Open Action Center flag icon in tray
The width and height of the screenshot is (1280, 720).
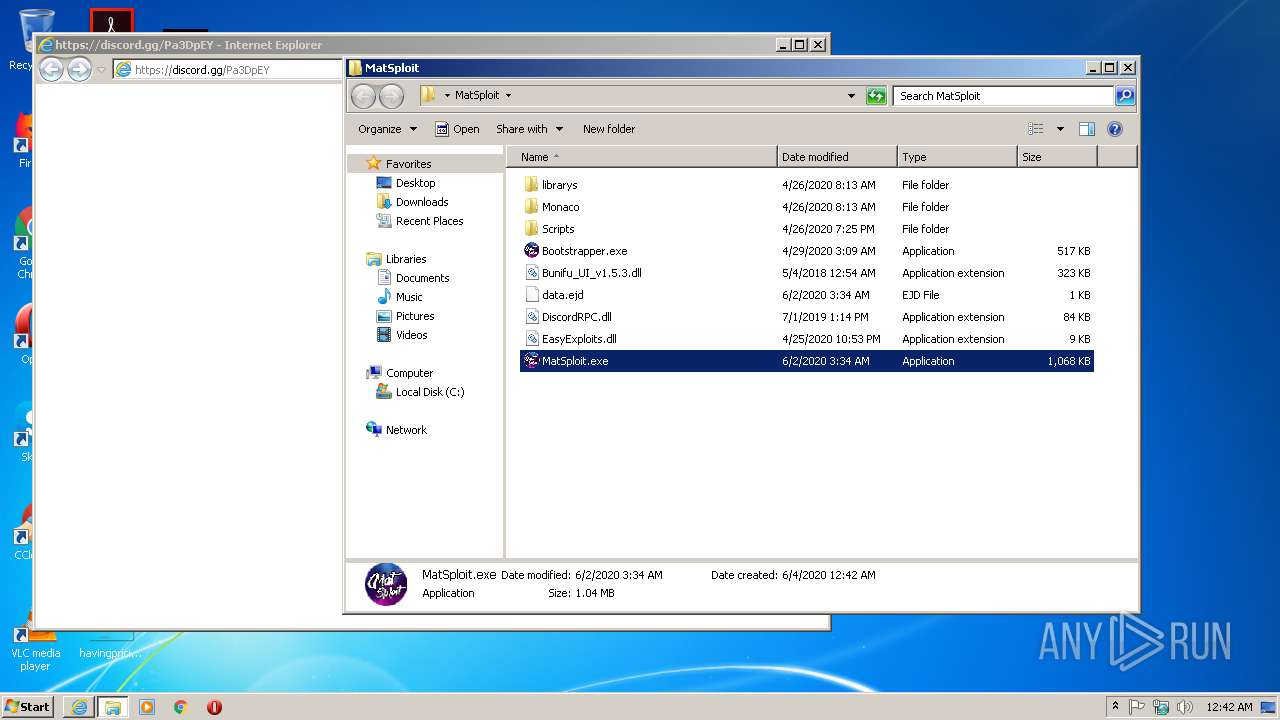(1137, 707)
